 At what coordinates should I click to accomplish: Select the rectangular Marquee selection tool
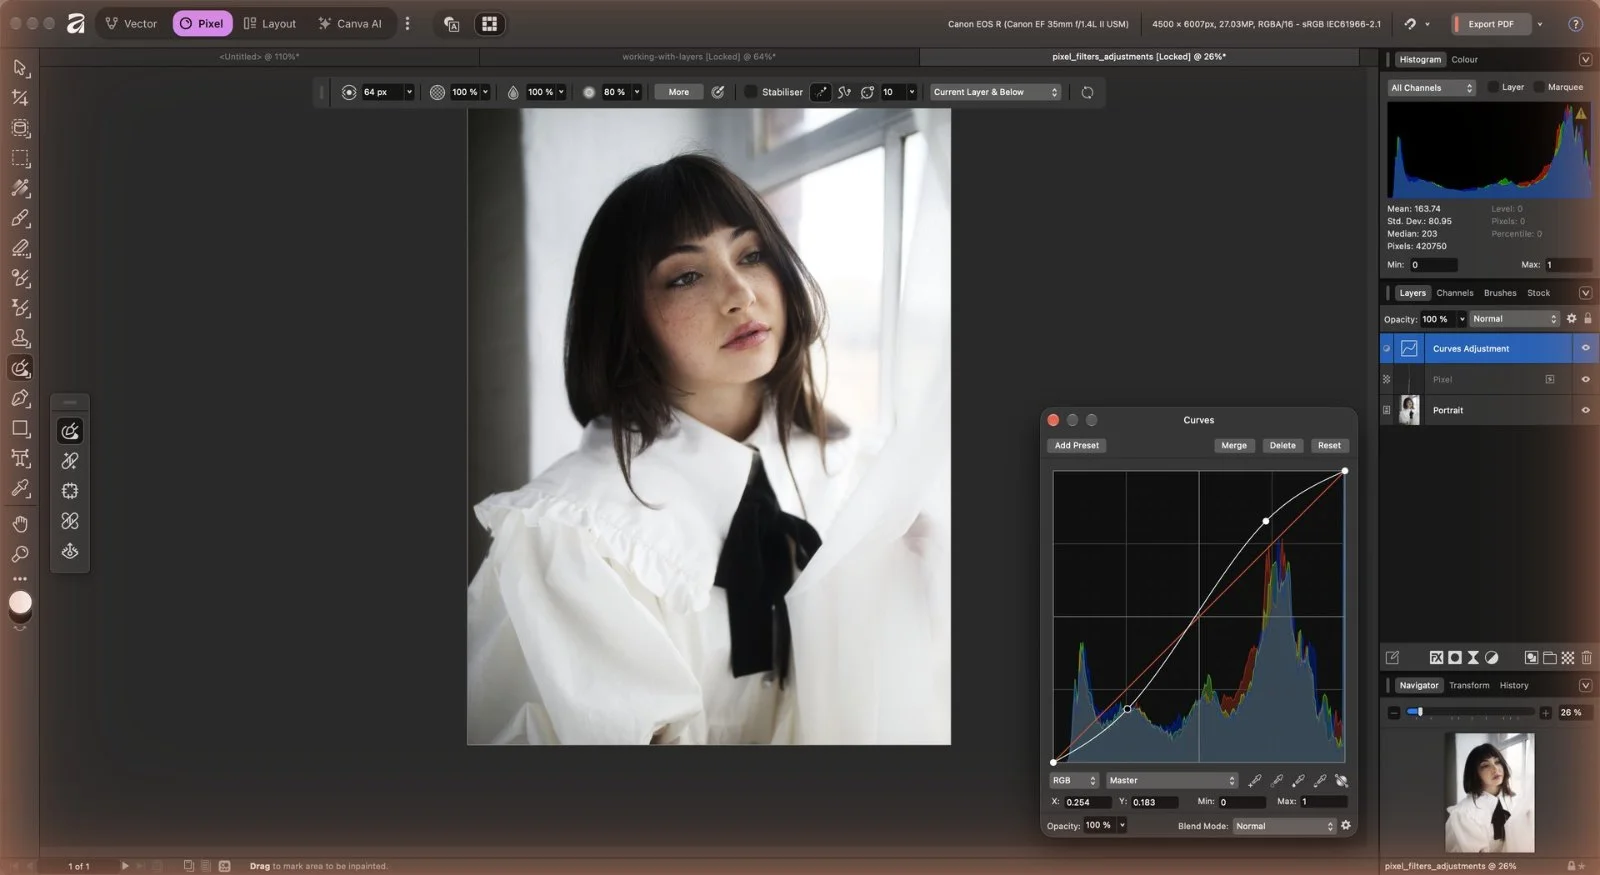[x=20, y=158]
